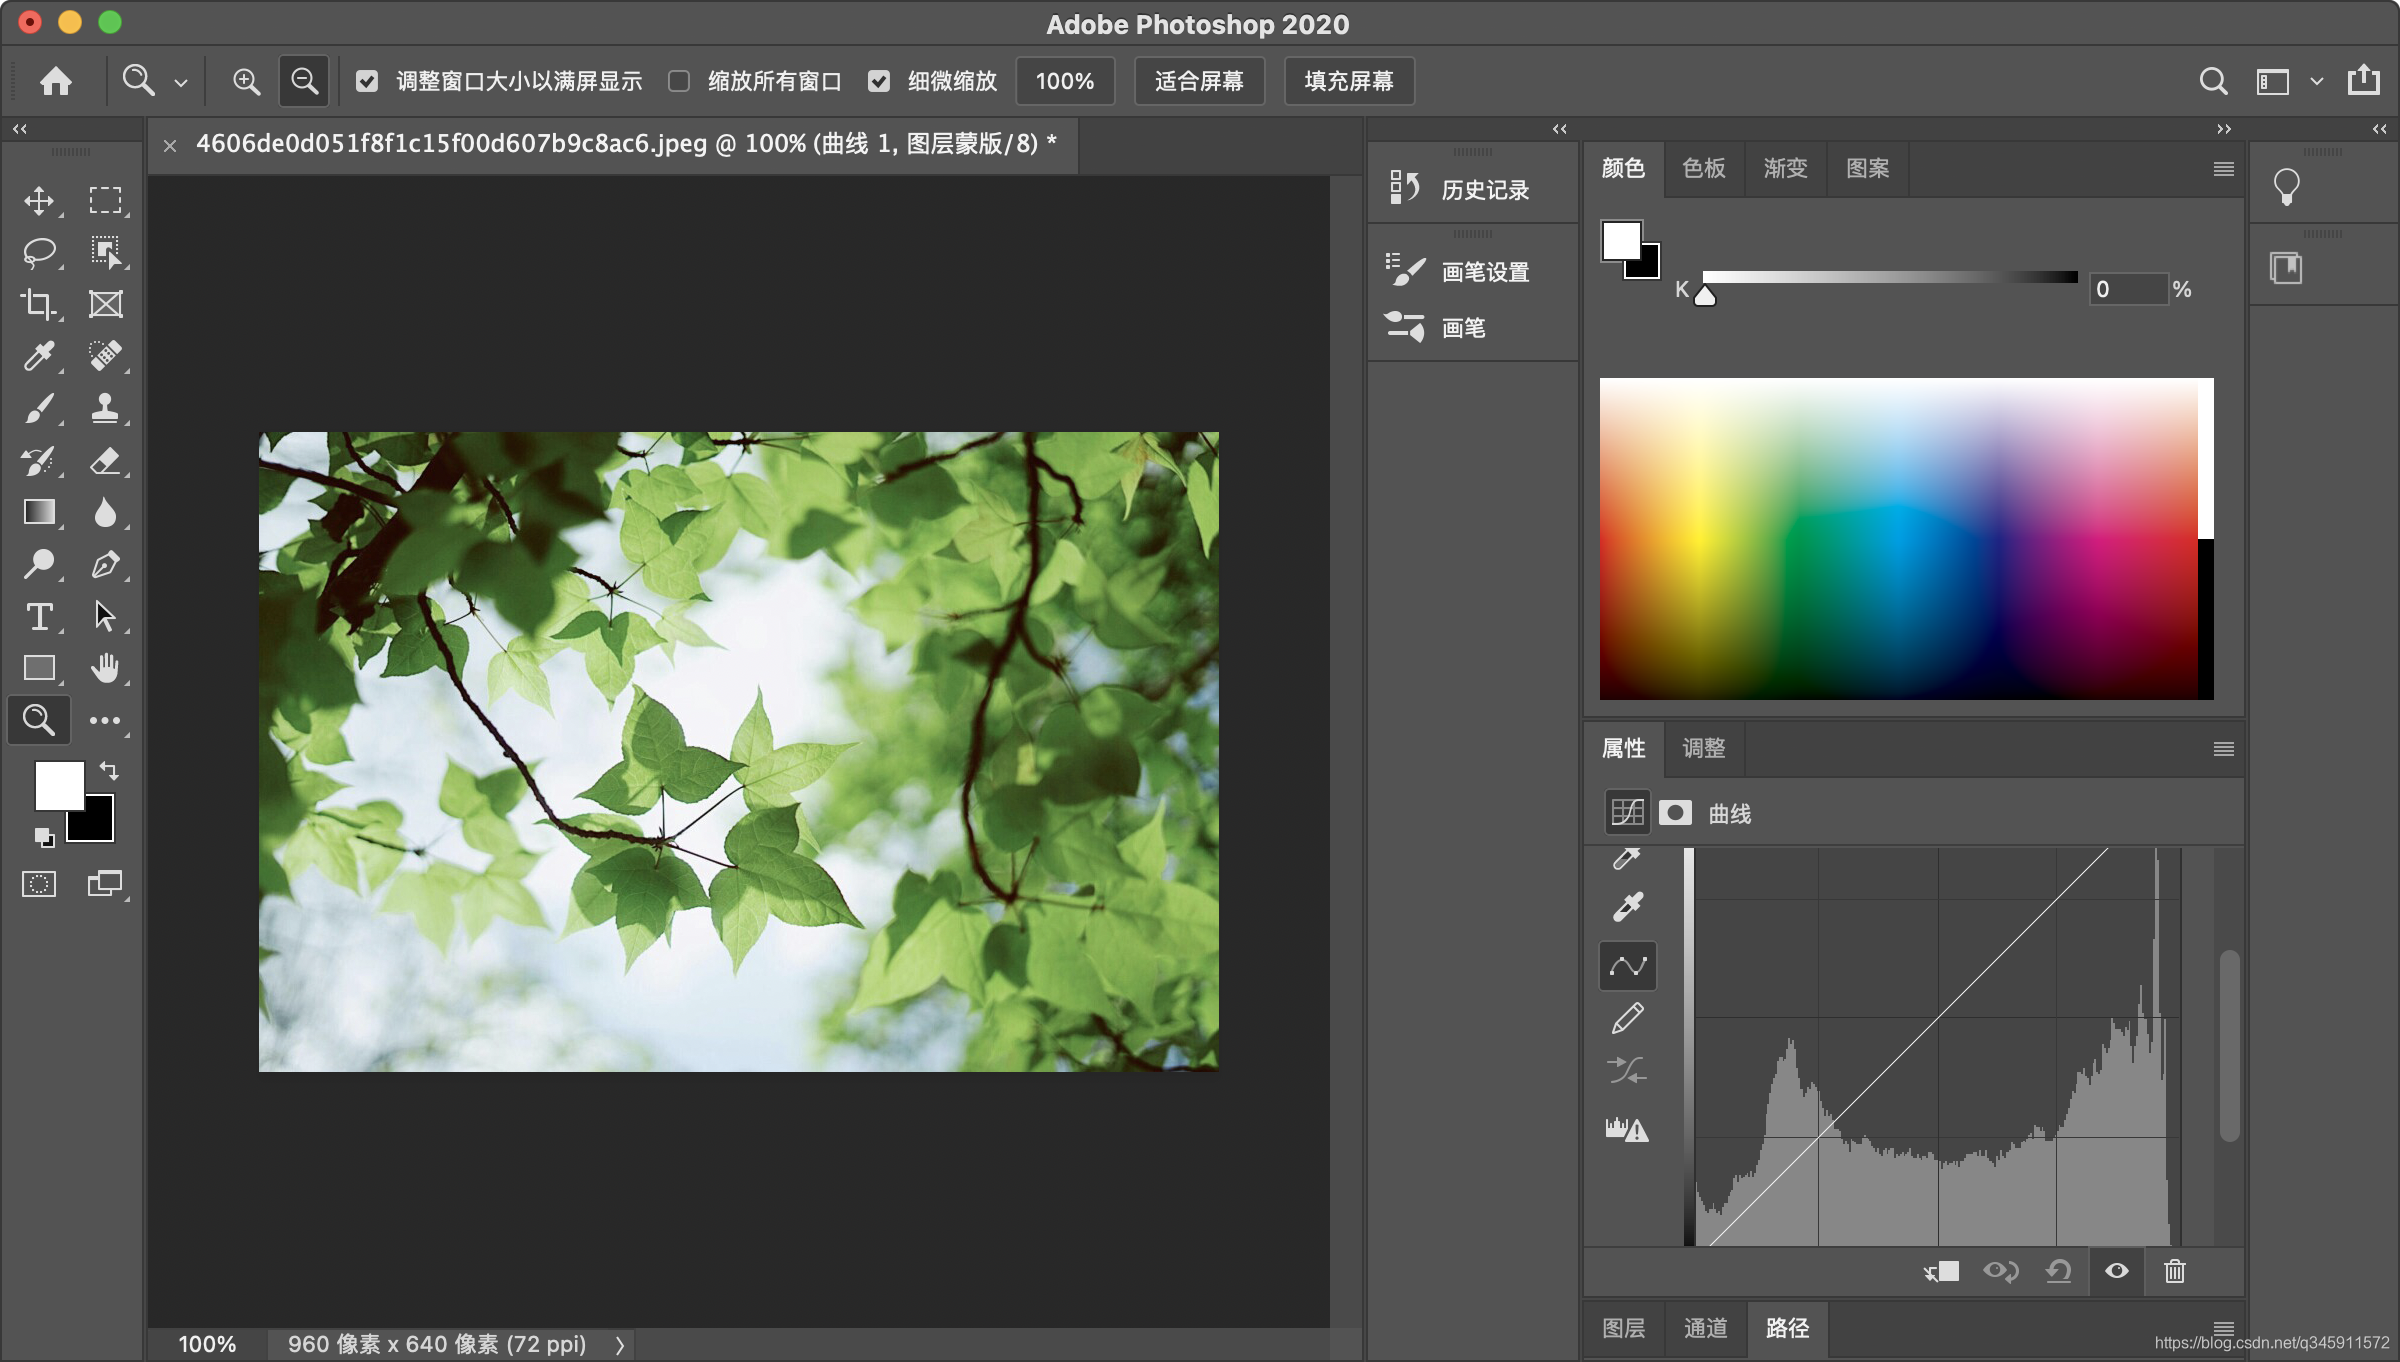Select the Rectangular Marquee tool

click(x=105, y=200)
